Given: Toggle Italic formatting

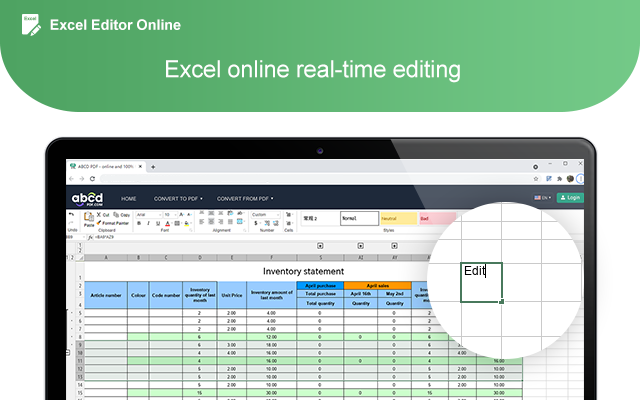Looking at the screenshot, I should point(148,223).
